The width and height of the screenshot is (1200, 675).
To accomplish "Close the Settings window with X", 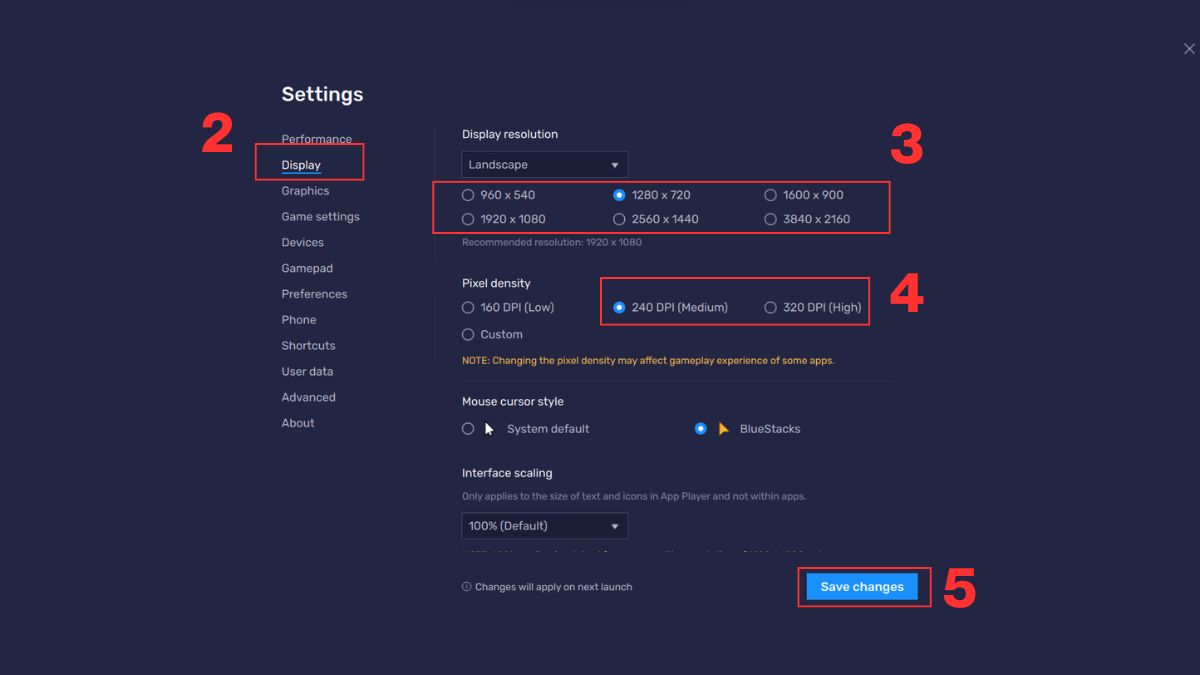I will 1188,49.
